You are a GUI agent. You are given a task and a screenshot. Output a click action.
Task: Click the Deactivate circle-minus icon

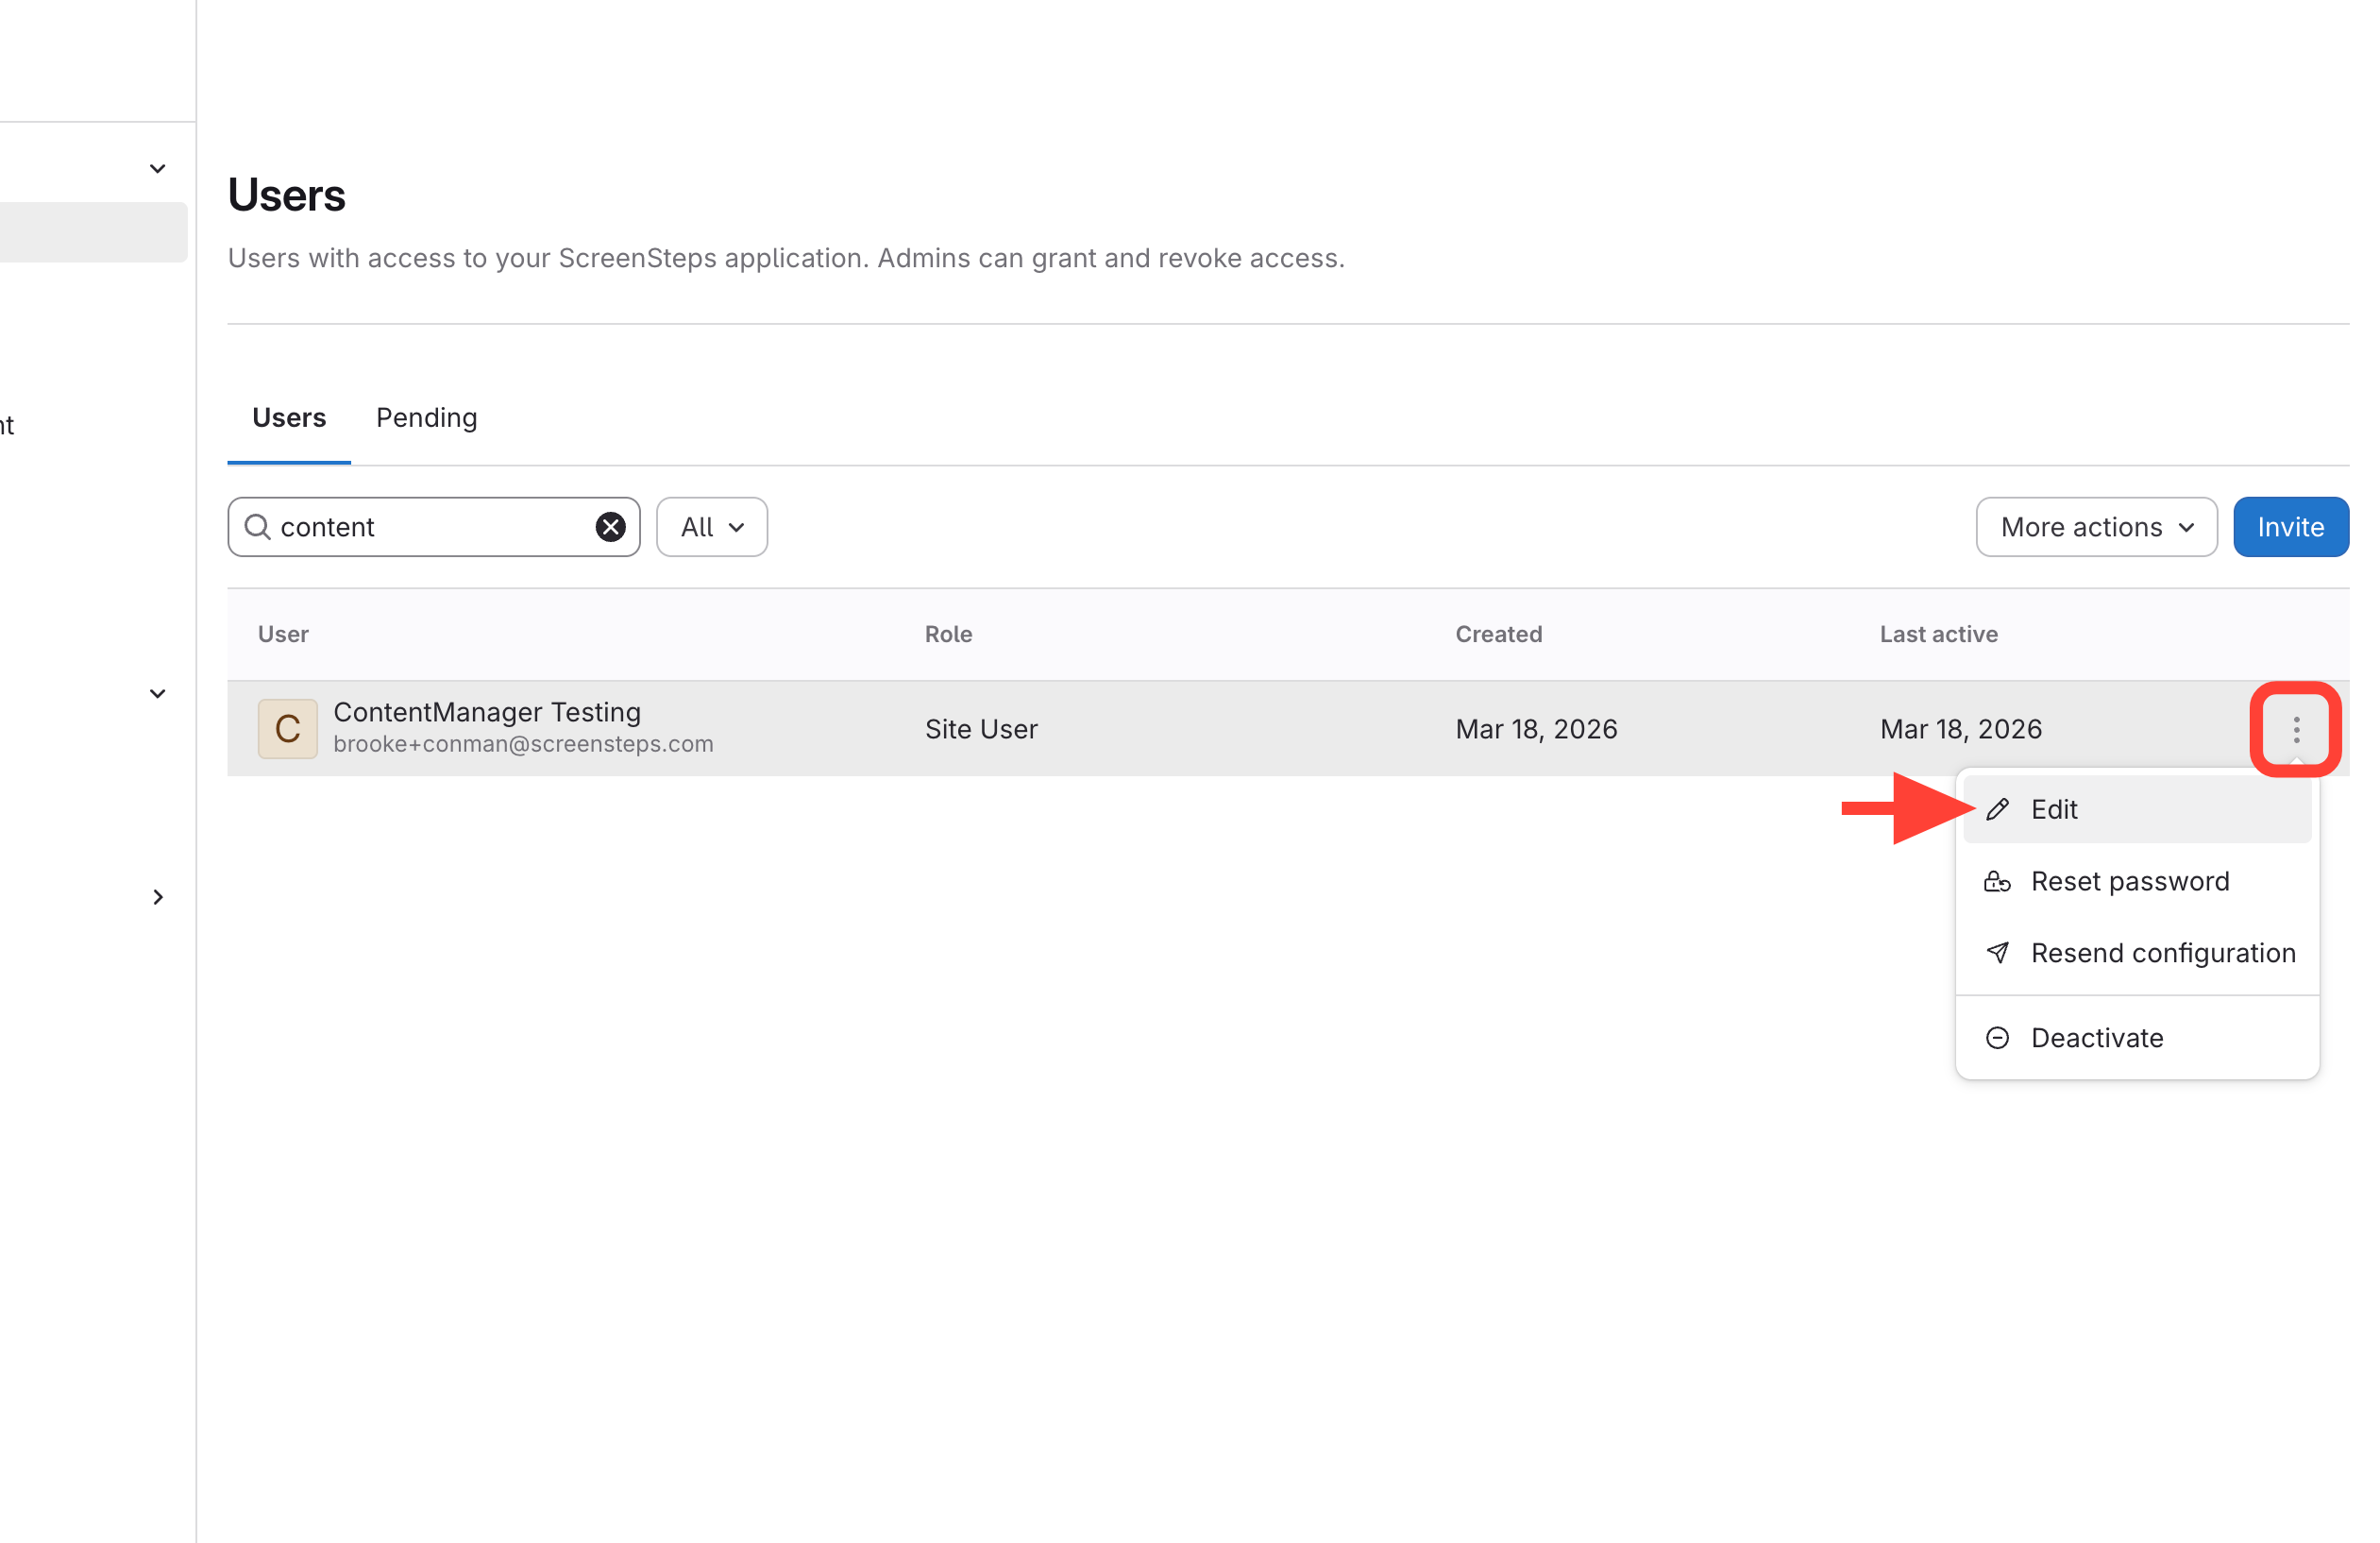click(x=1997, y=1038)
